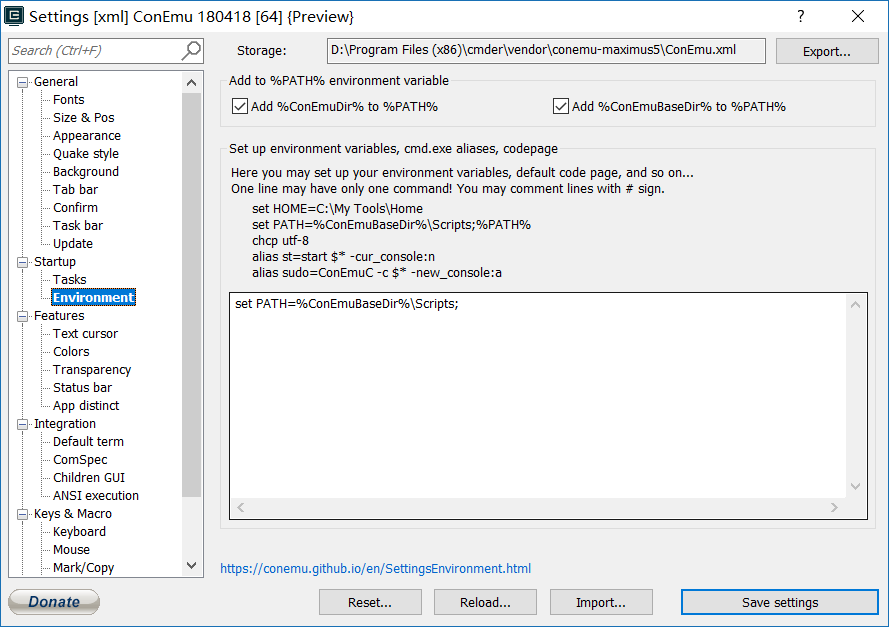Open App distinct settings
The width and height of the screenshot is (889, 627).
coord(86,406)
